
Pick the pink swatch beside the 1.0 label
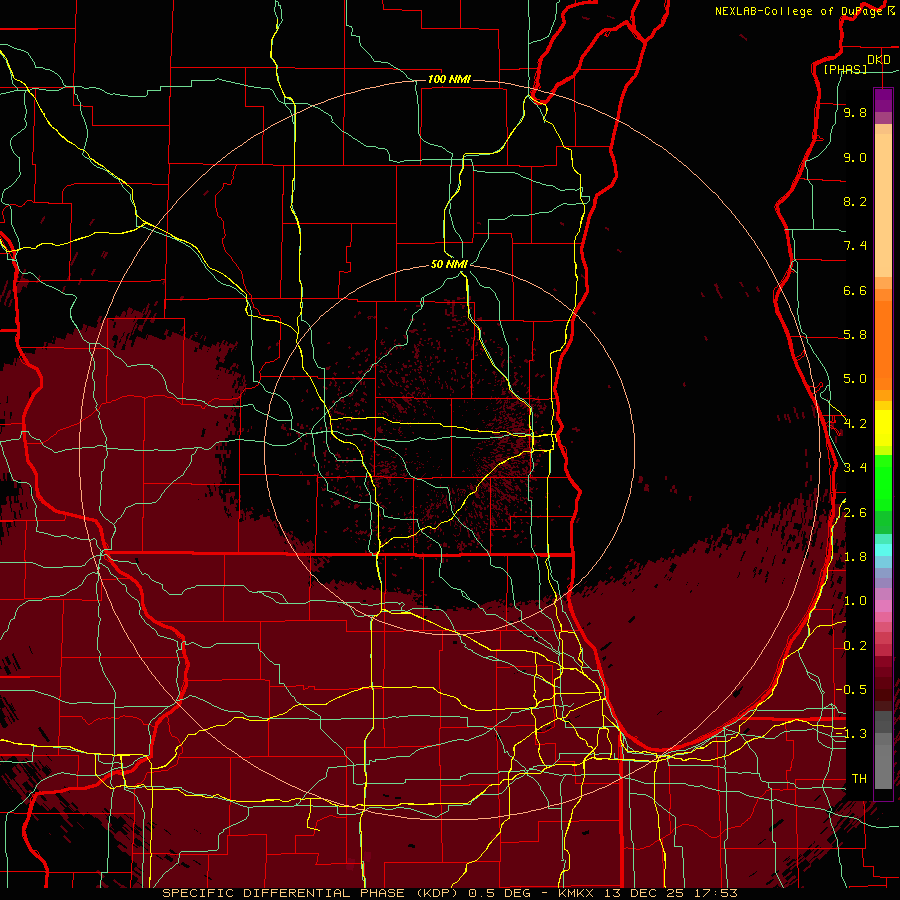point(883,604)
